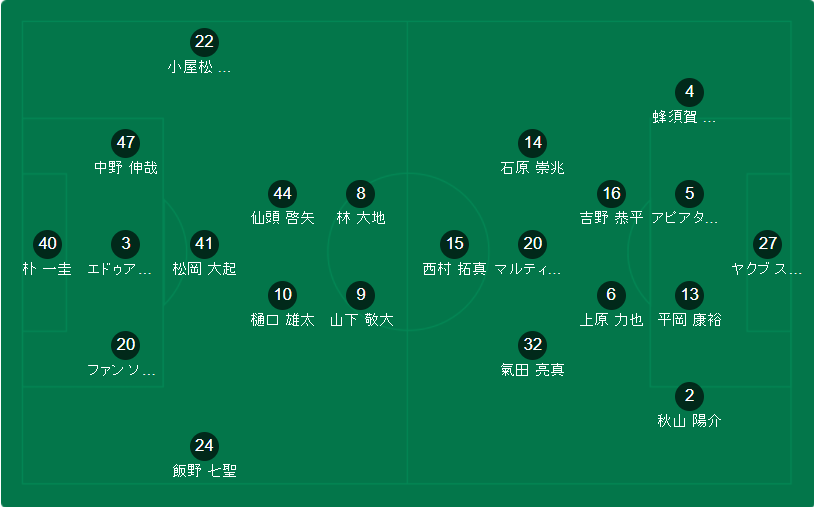Viewport: 814px width, 507px height.
Task: Click number 4 player circle
Action: 689,92
